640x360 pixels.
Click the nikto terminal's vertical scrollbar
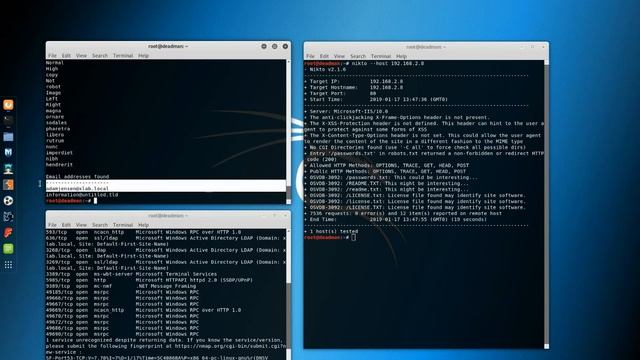[547, 204]
